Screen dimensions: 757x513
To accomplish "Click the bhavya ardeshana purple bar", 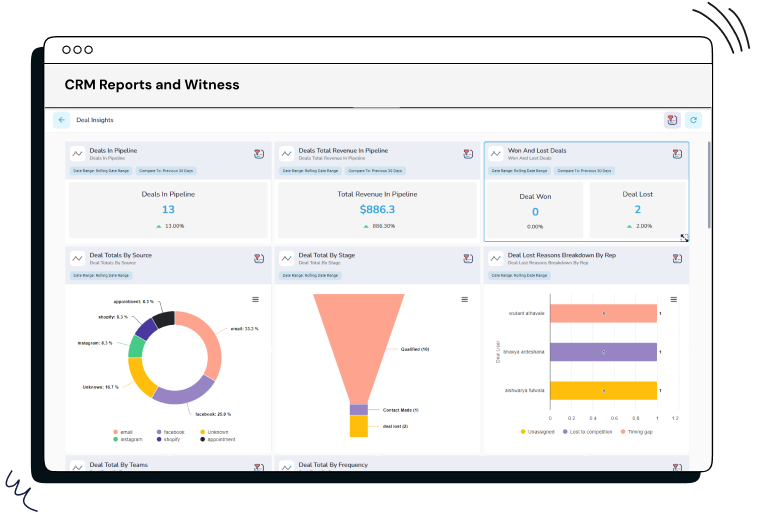I will (x=603, y=352).
